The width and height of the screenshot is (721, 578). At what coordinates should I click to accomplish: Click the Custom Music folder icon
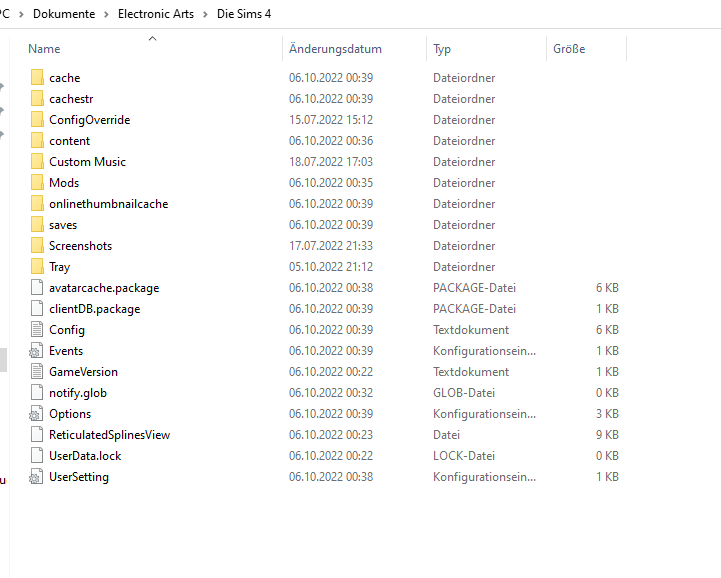37,162
